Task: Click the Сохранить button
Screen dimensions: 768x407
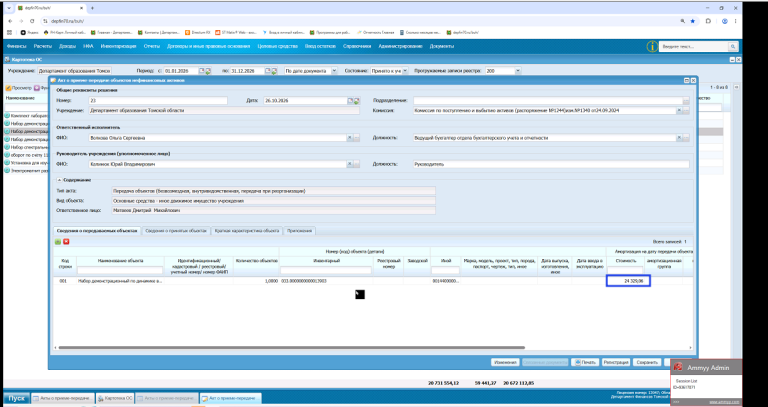Action: click(647, 362)
